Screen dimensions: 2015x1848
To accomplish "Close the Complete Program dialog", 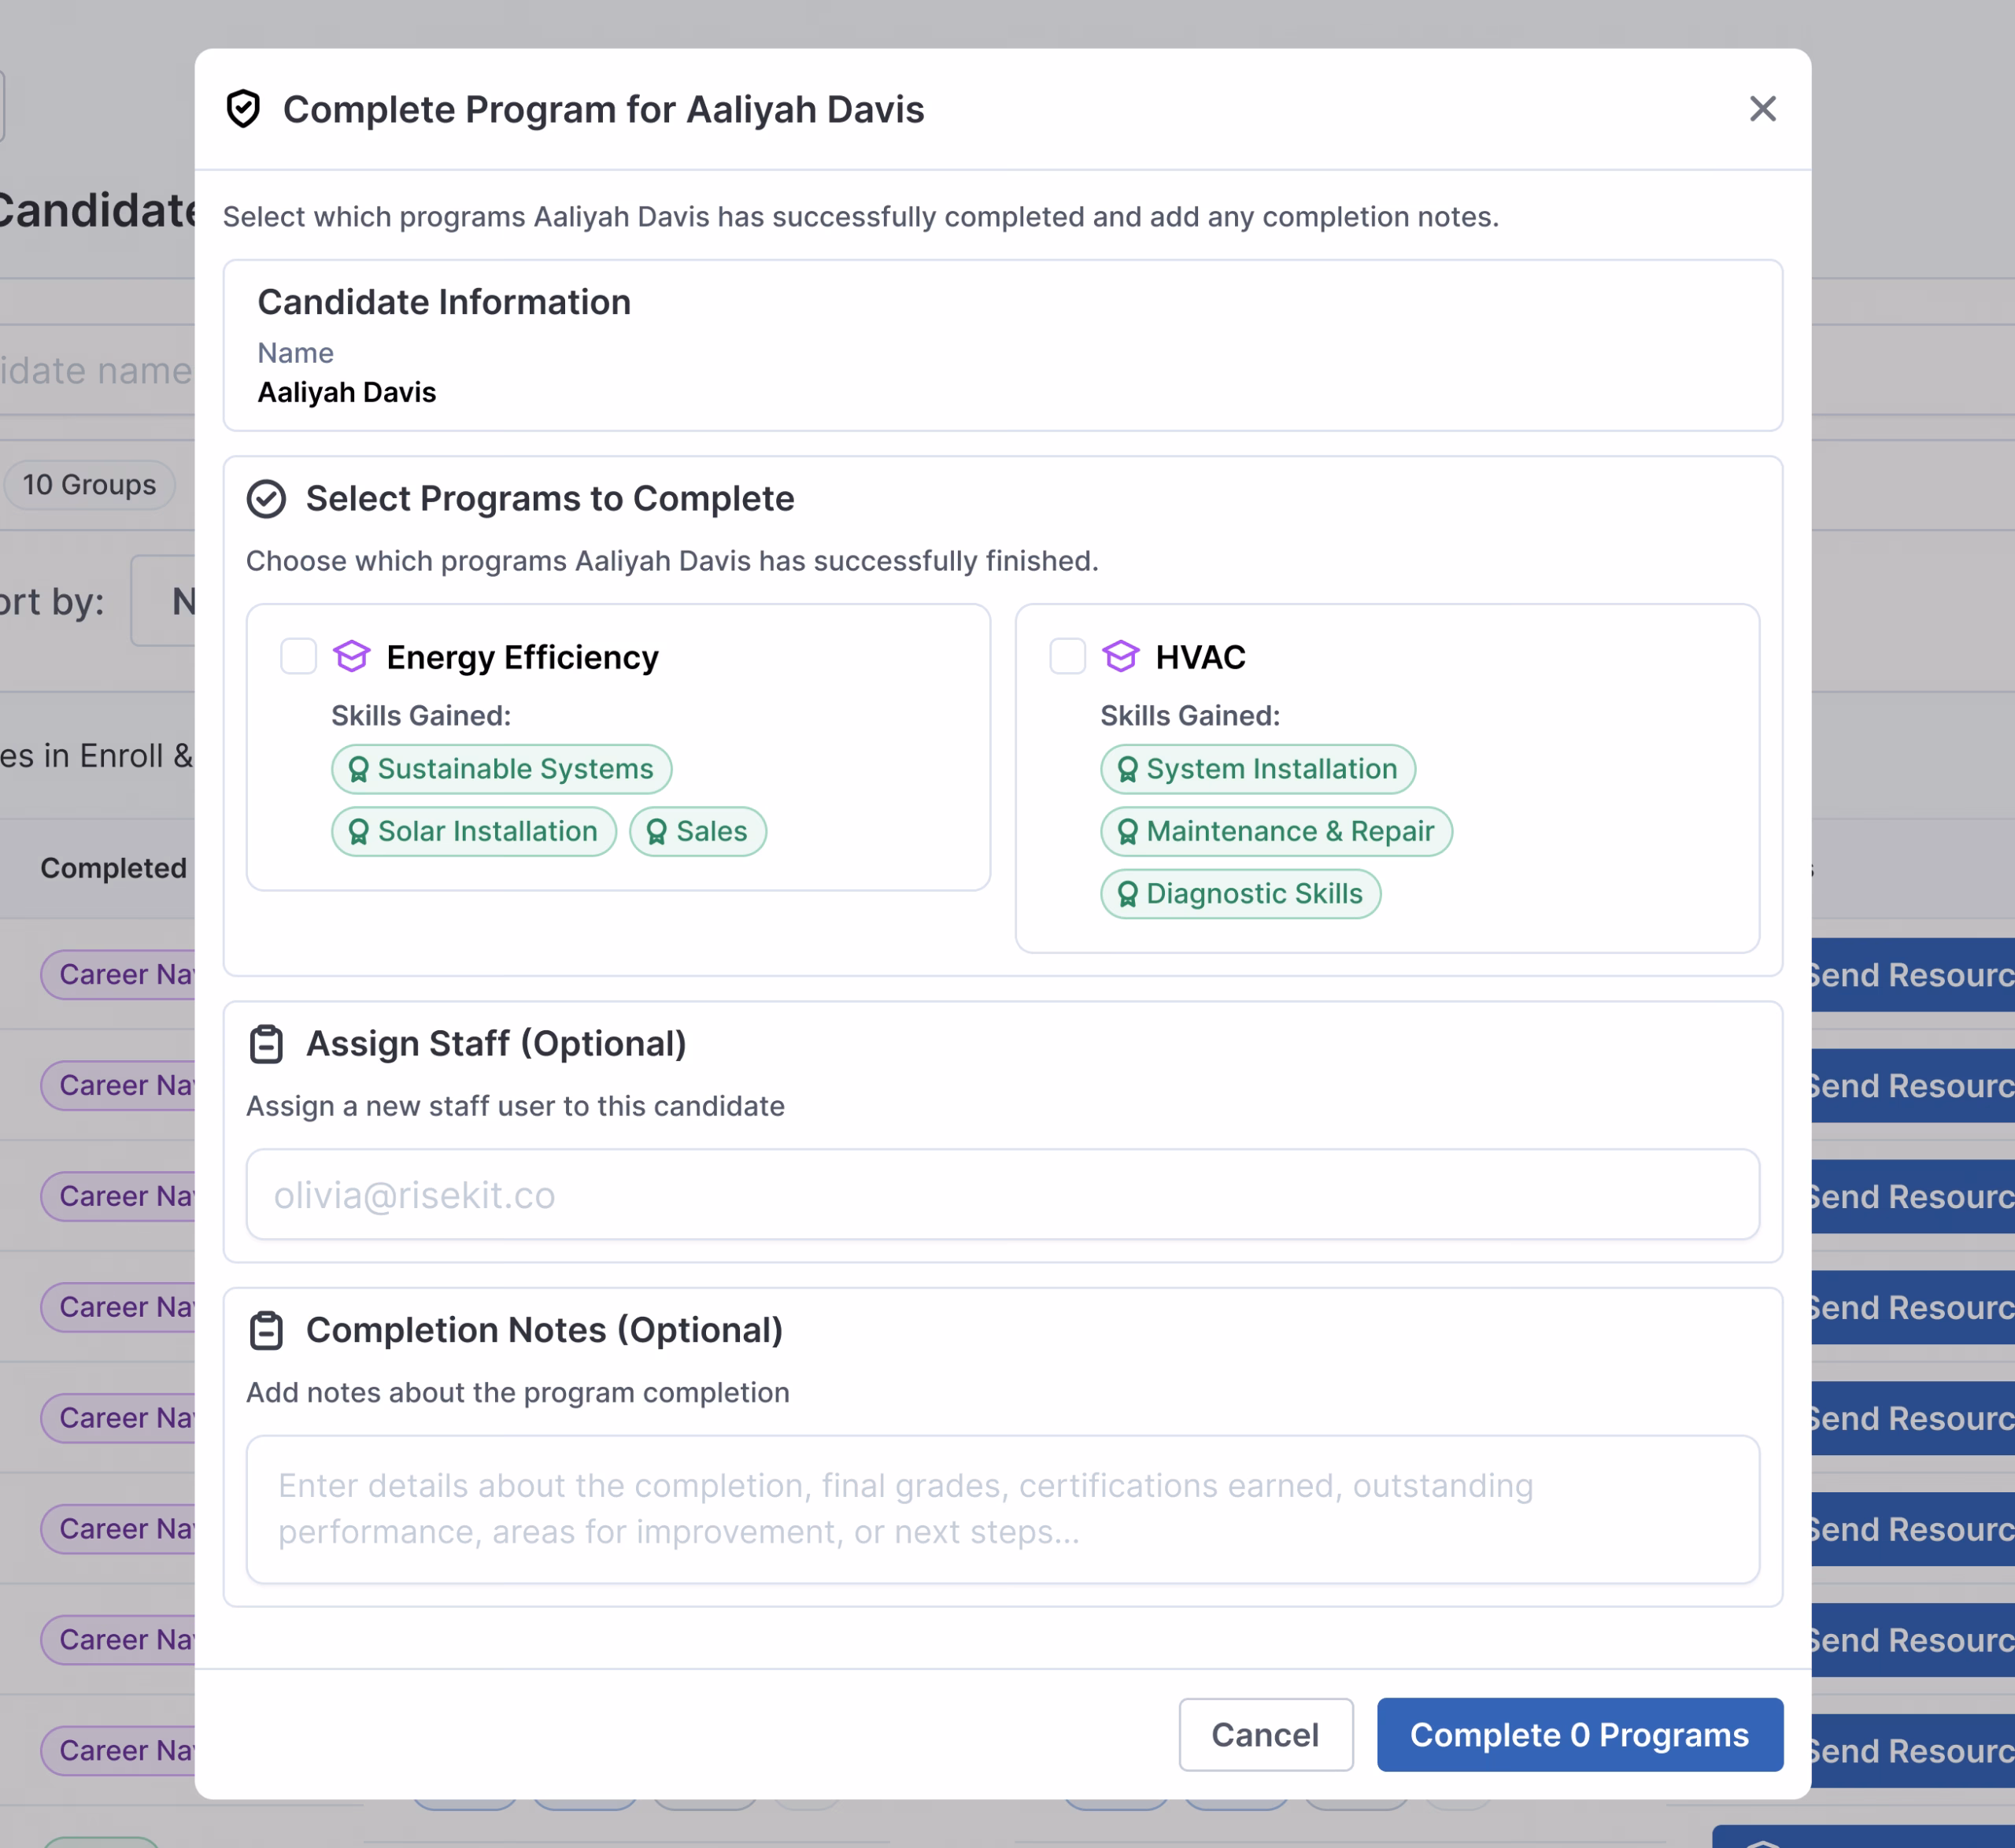I will click(1762, 109).
